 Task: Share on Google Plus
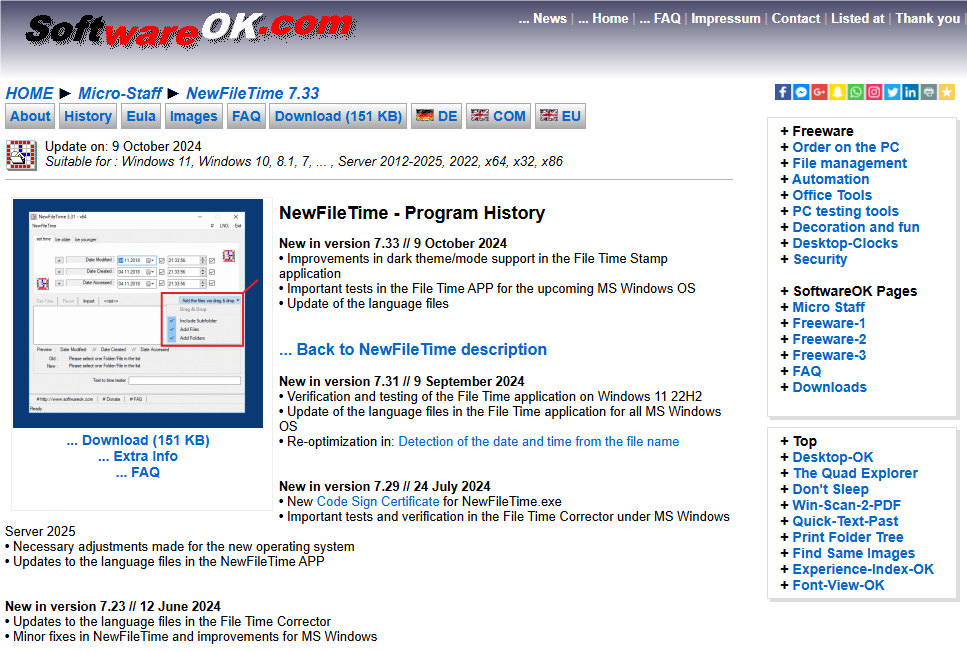click(x=819, y=93)
